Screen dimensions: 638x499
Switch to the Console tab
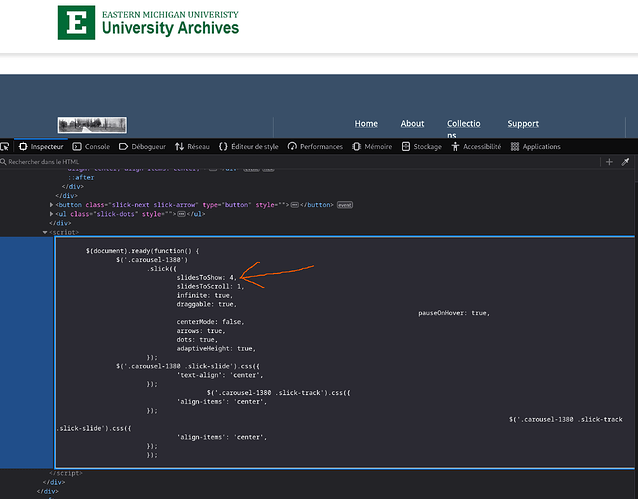91,147
